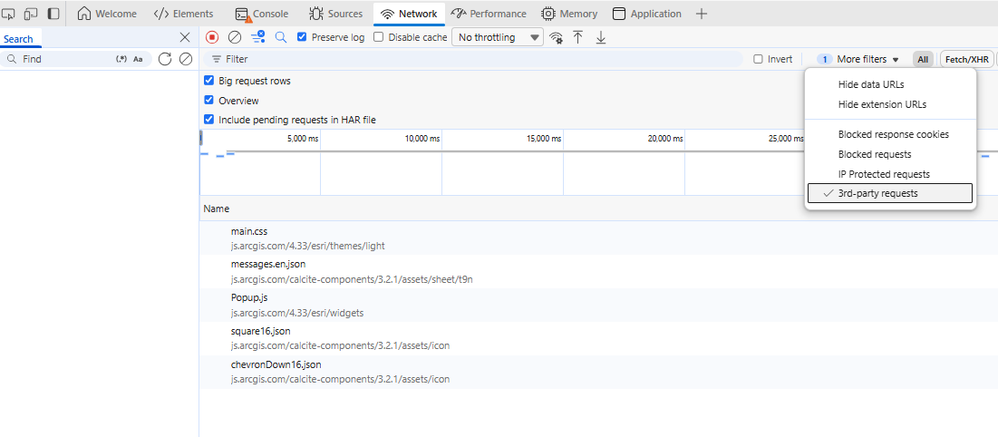Close the Search panel
The height and width of the screenshot is (437, 998).
pyautogui.click(x=184, y=37)
